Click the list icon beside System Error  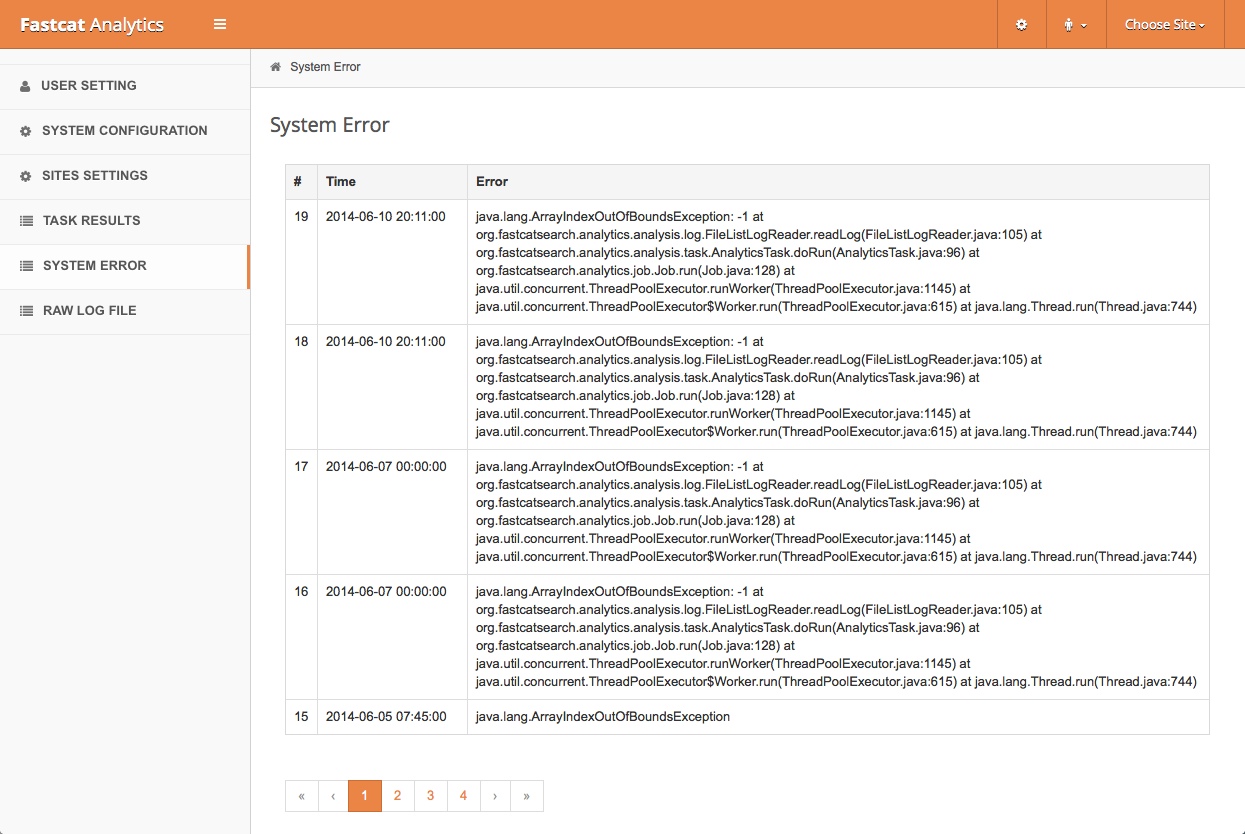click(26, 266)
